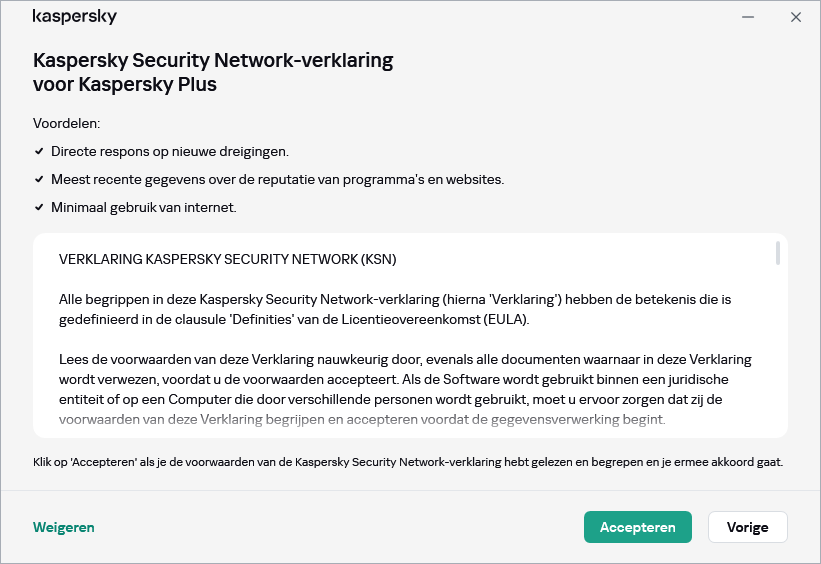Click the paragraph starting 'Lees de voorwaarden'

click(405, 389)
